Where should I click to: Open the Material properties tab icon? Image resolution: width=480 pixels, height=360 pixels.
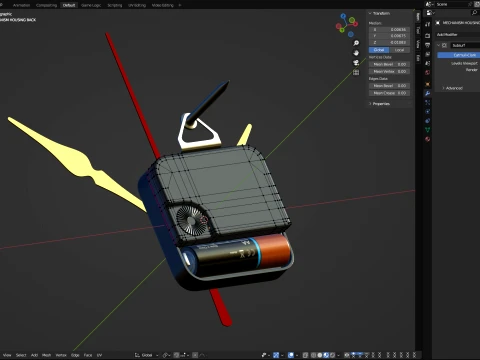point(428,139)
